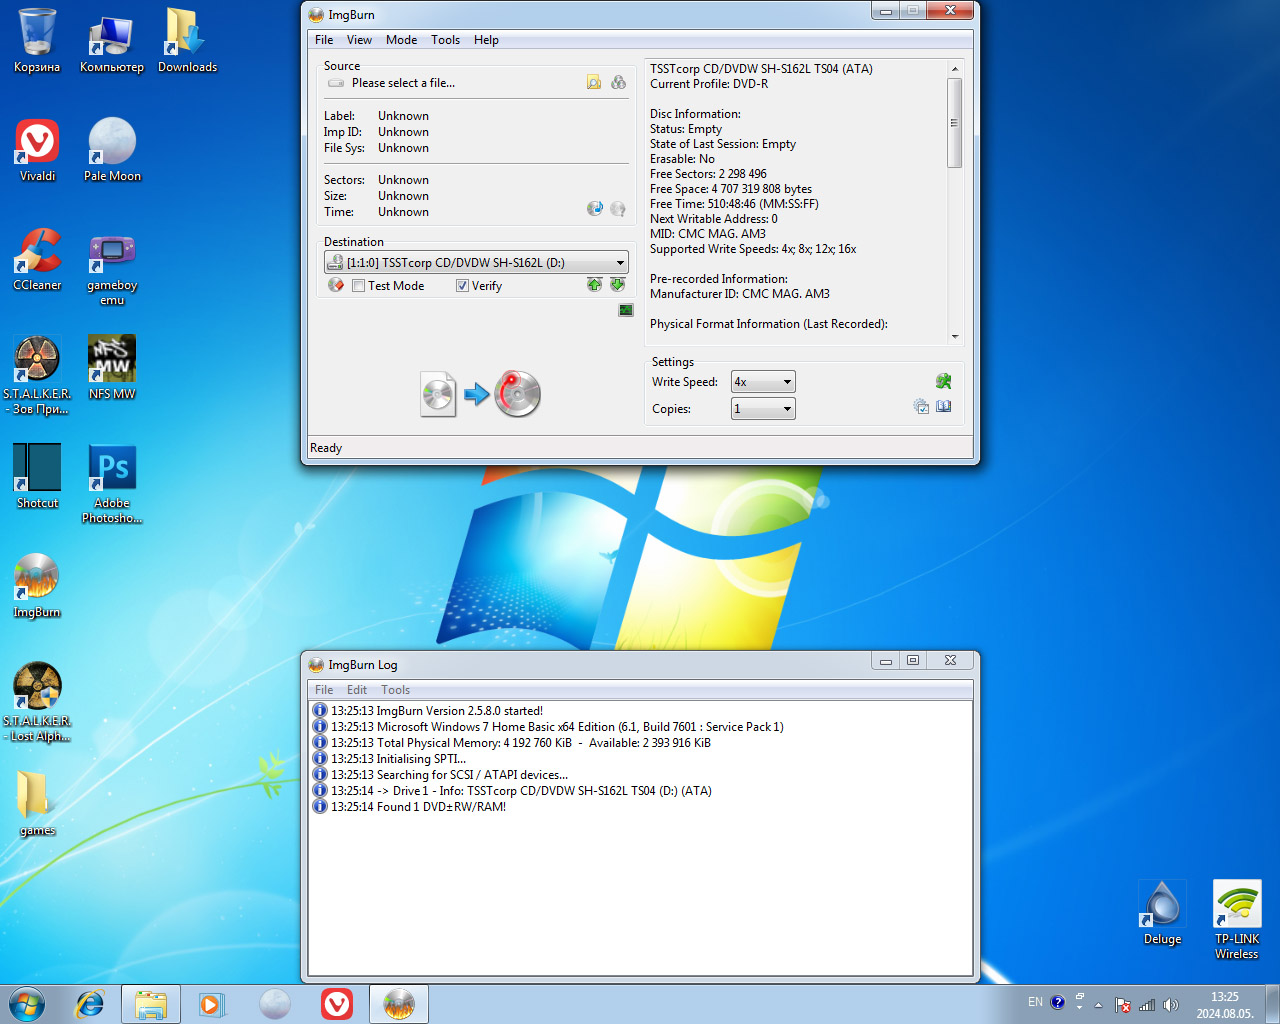Click 'Ready' status bar text
The height and width of the screenshot is (1024, 1280).
coord(326,448)
